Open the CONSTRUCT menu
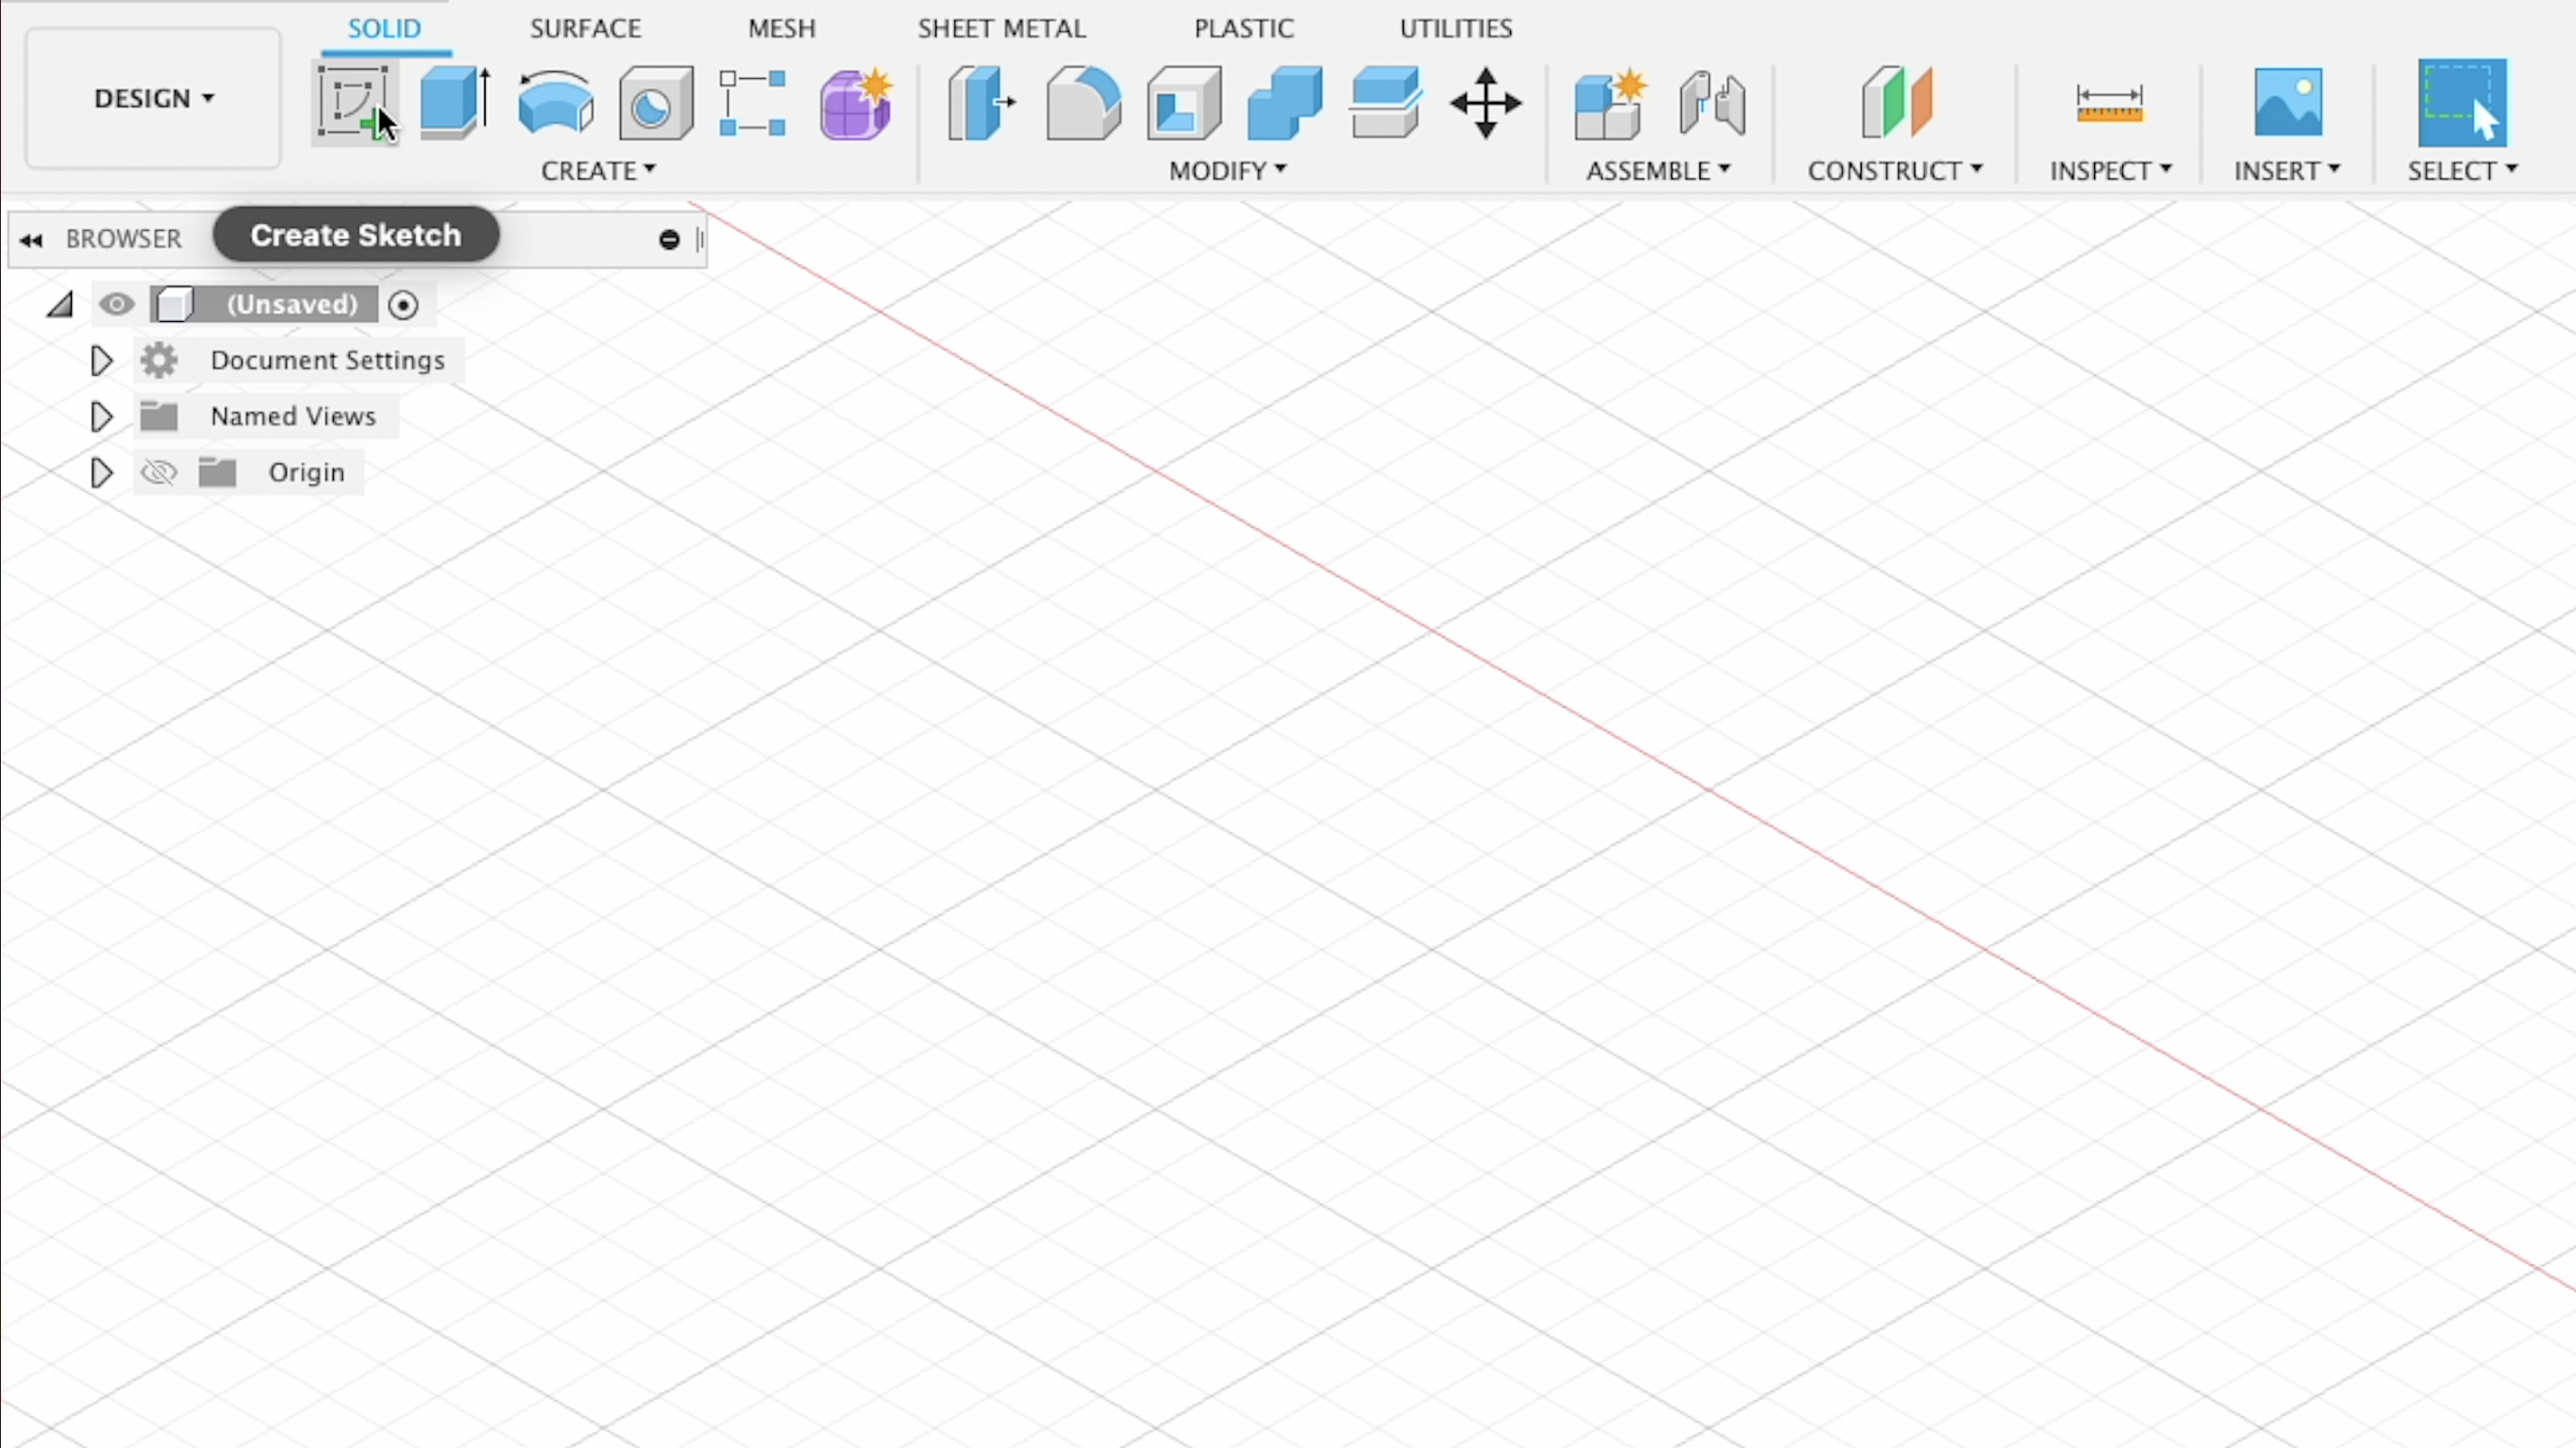The image size is (2576, 1448). point(1895,170)
